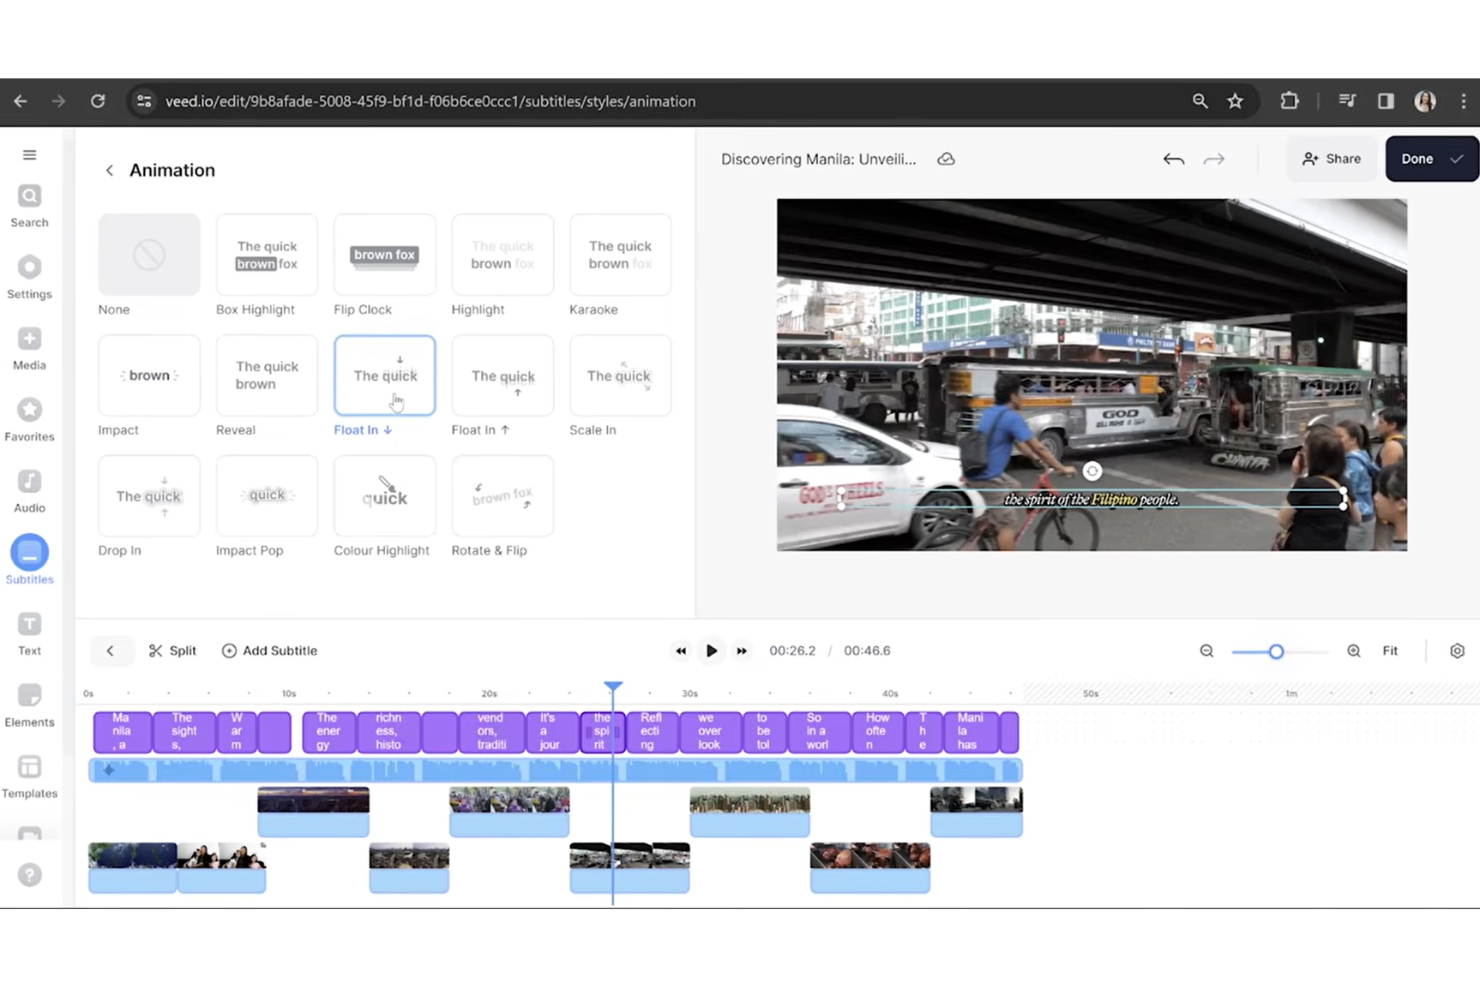Collapse timeline panel with back chevron
1480x987 pixels.
coord(110,651)
